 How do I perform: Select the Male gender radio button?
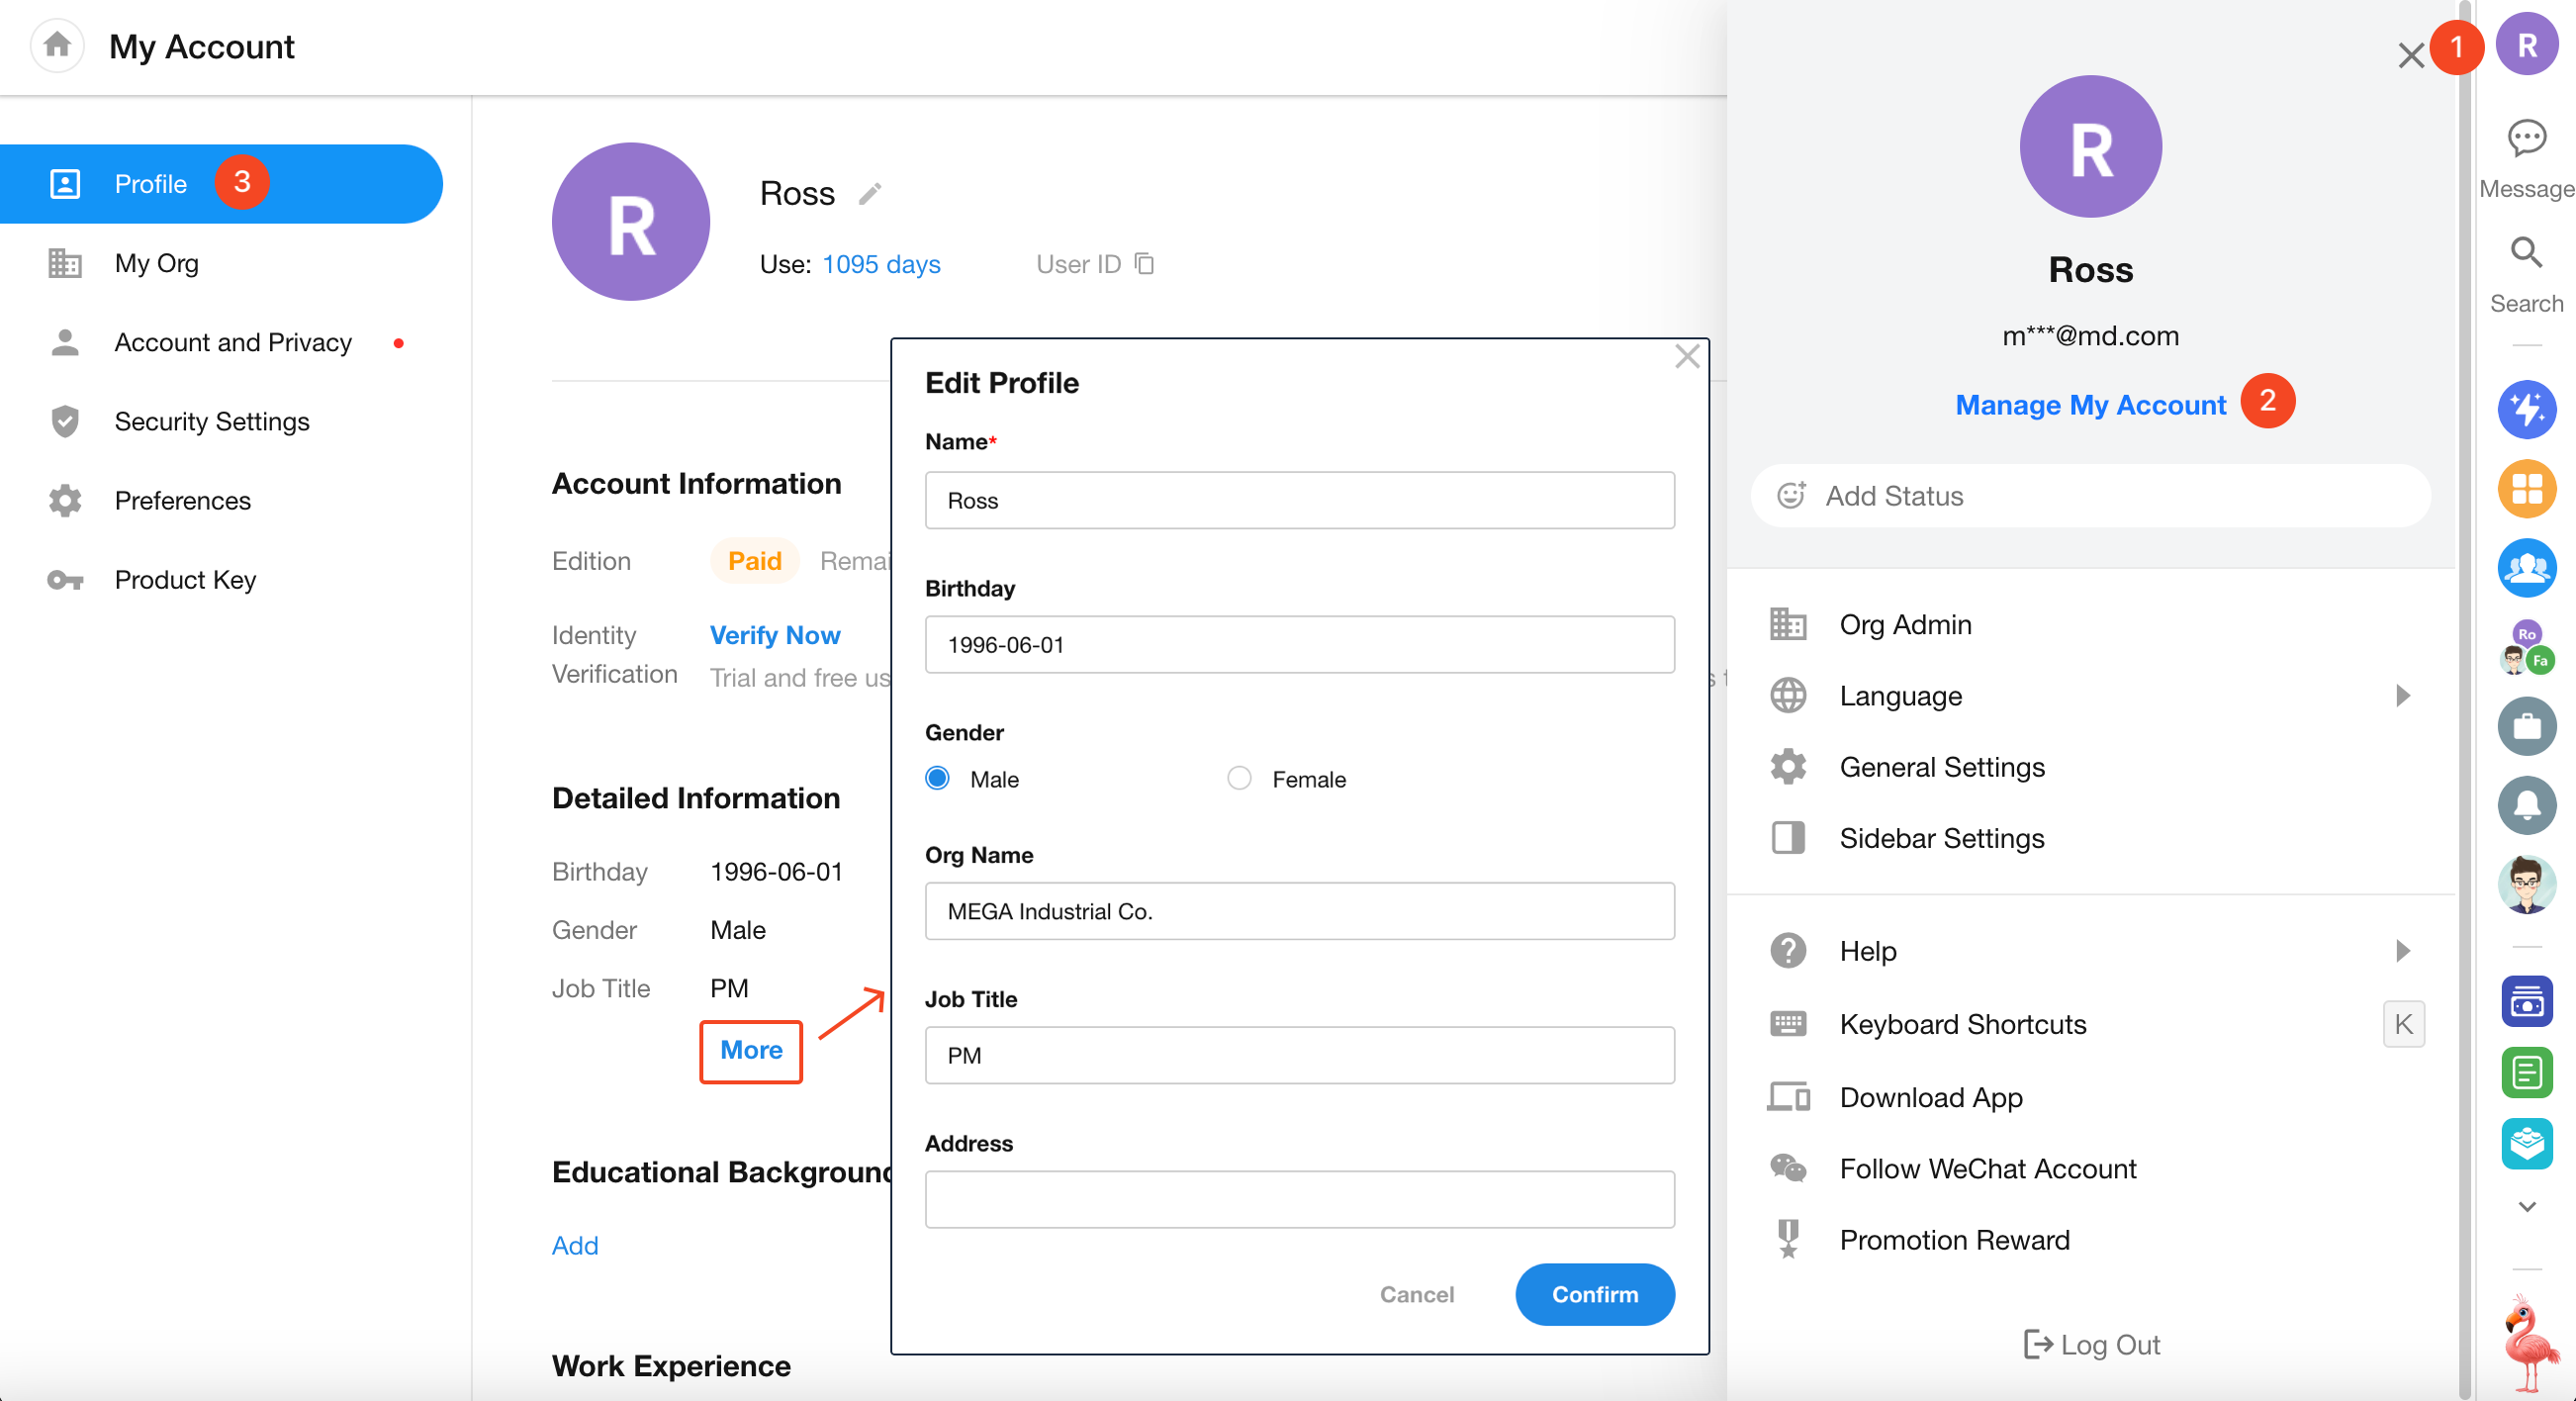click(x=937, y=778)
